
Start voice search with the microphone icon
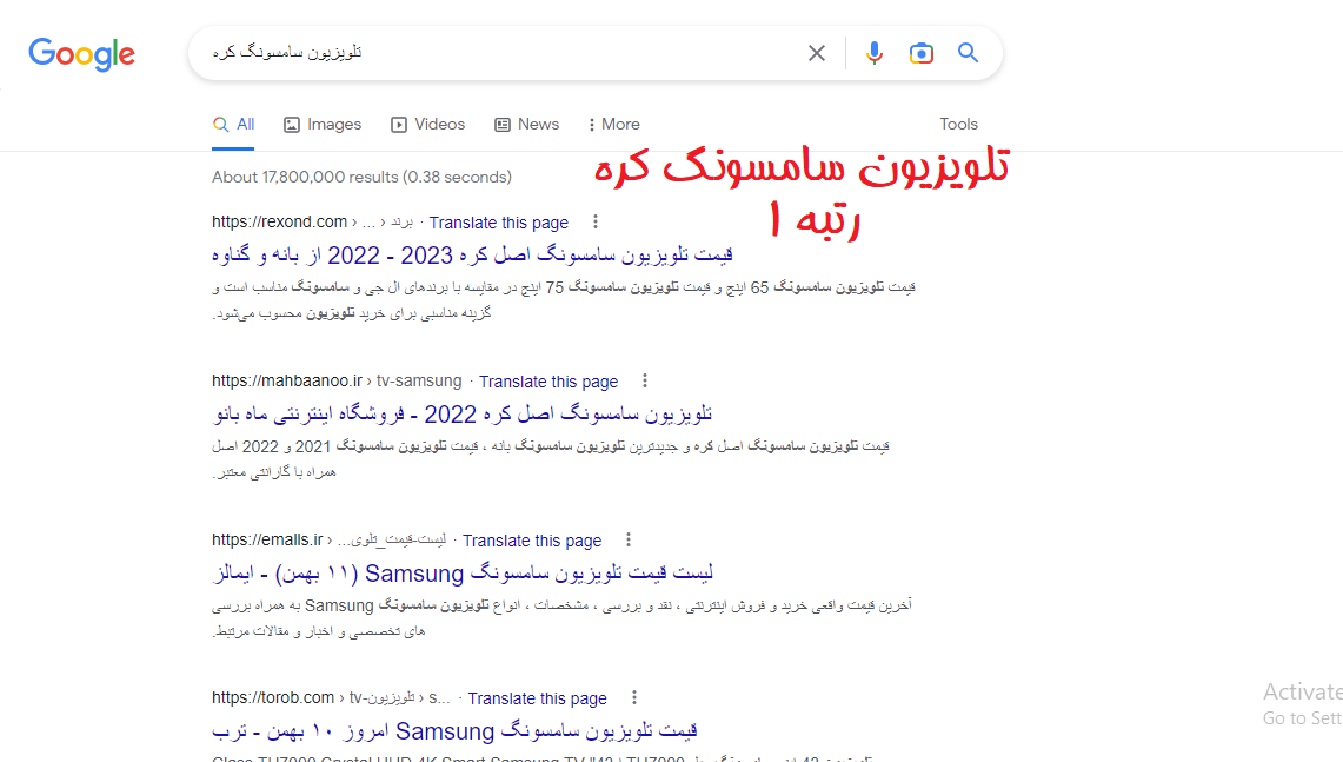pyautogui.click(x=874, y=53)
